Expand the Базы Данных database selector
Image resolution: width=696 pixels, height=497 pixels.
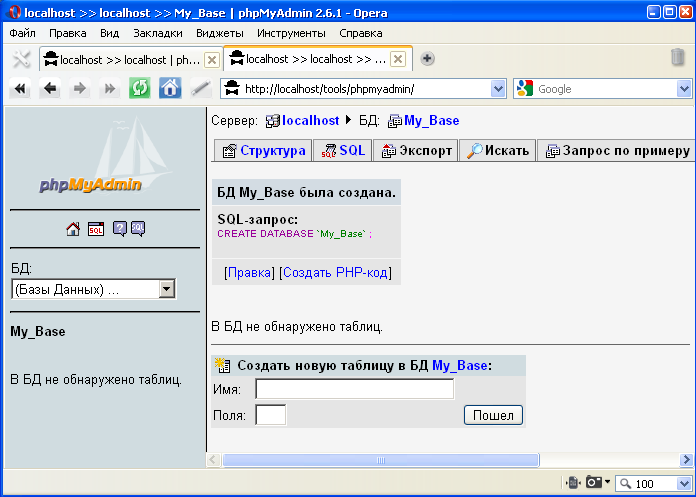pyautogui.click(x=166, y=289)
